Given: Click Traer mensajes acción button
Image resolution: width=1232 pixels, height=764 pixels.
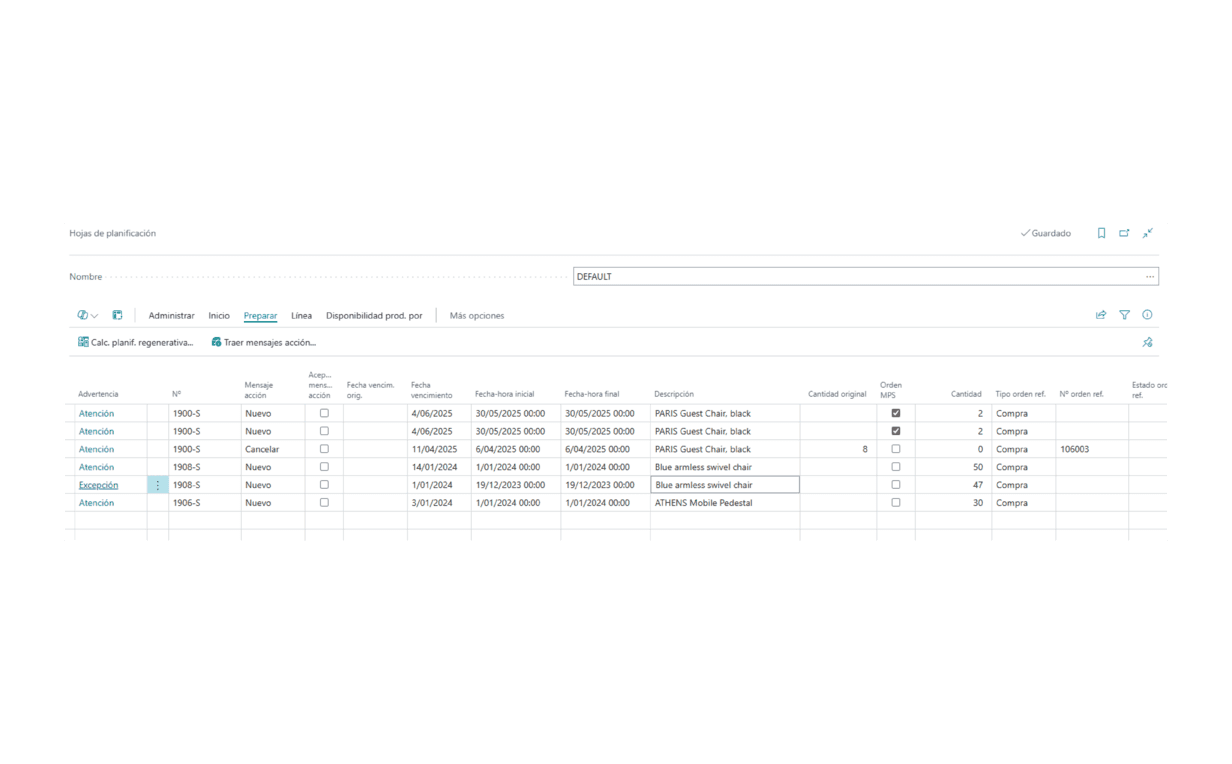Looking at the screenshot, I should (264, 342).
